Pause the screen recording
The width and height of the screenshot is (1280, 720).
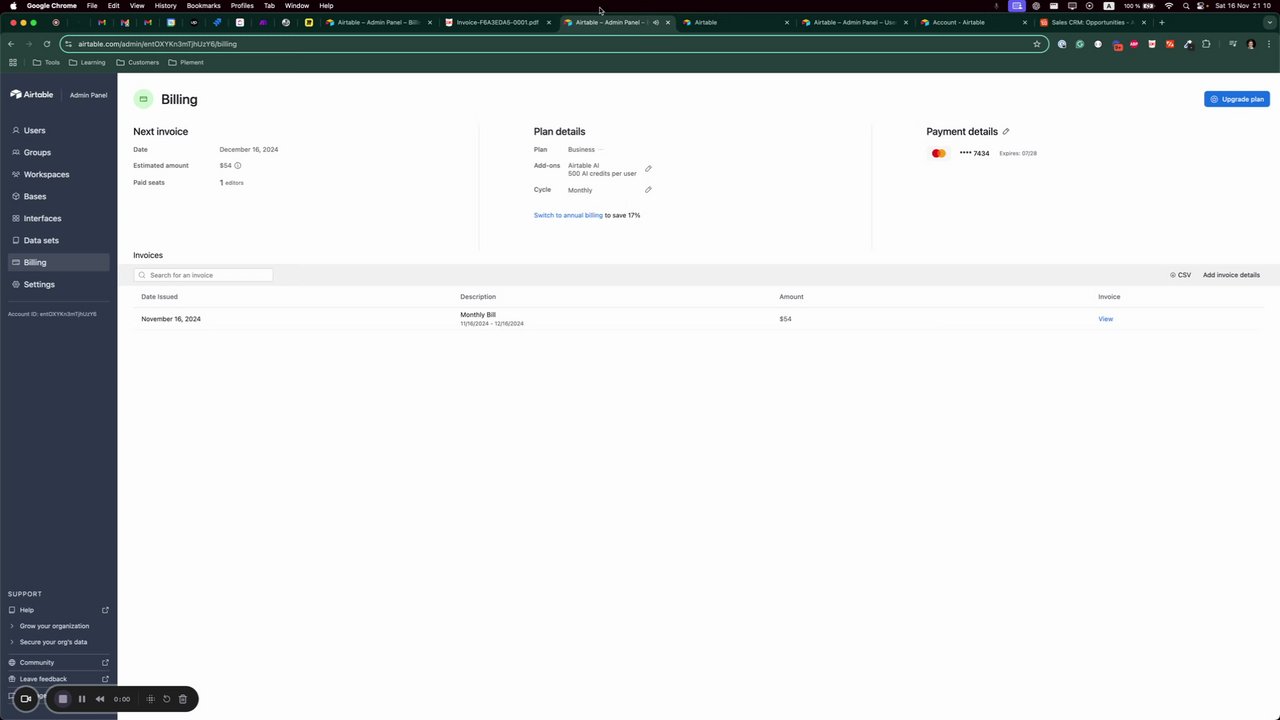tap(82, 699)
